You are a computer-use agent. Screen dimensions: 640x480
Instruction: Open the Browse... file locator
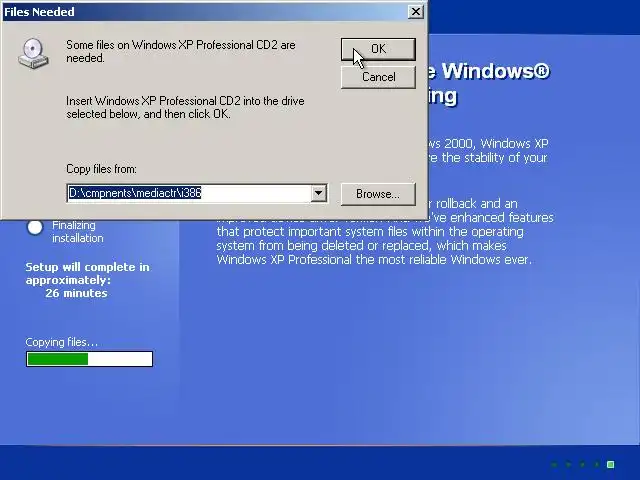coord(378,194)
